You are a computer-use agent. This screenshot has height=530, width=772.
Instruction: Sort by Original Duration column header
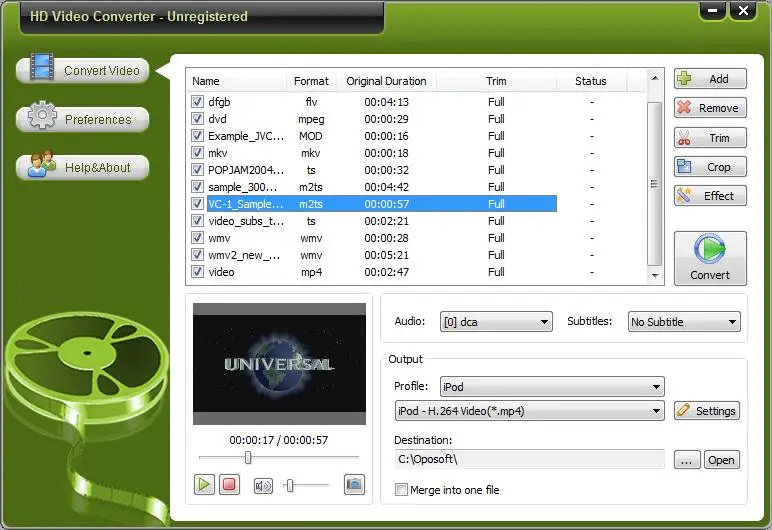click(386, 81)
